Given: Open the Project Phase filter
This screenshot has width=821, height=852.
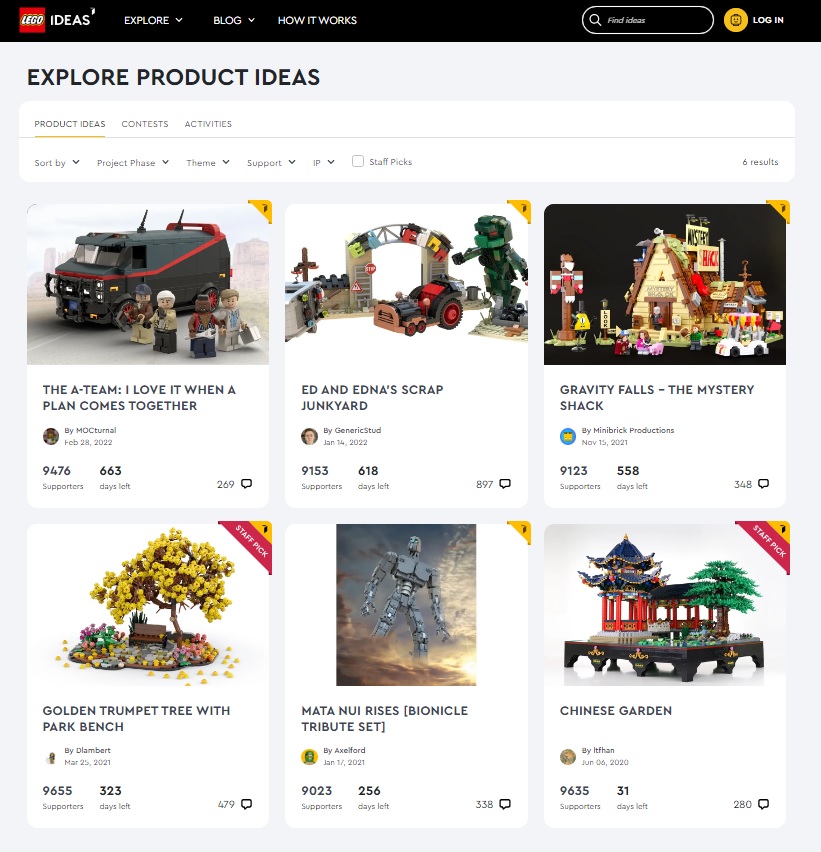Looking at the screenshot, I should pos(133,162).
